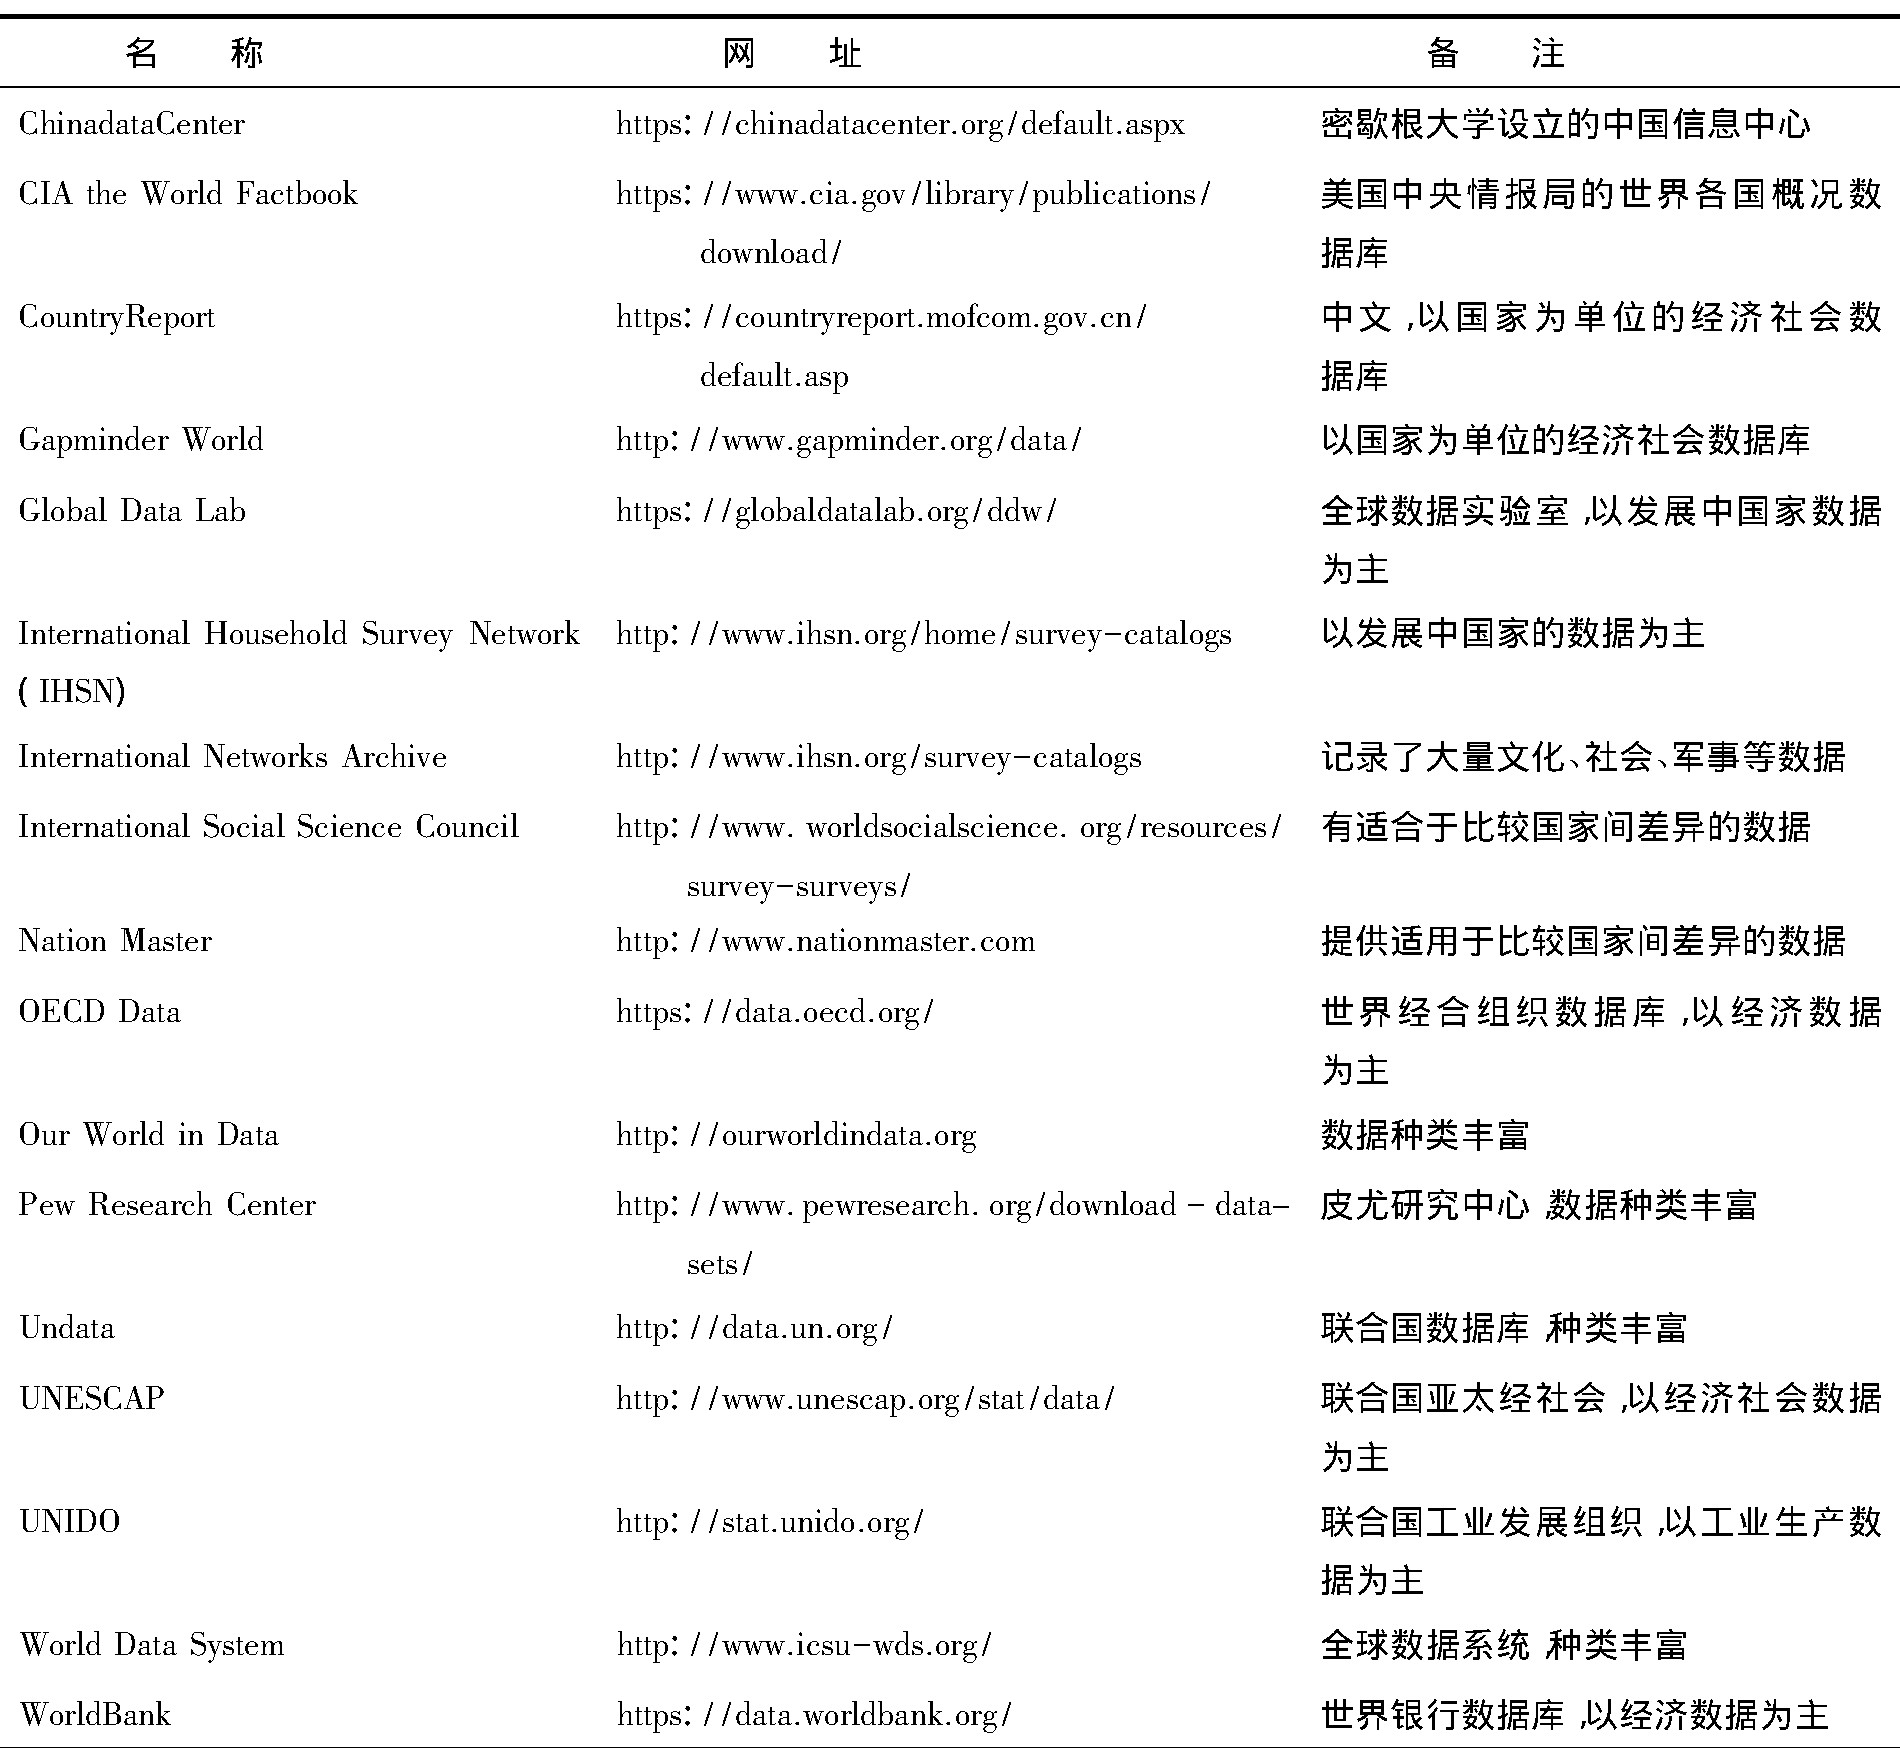
Task: Click the note starting with 中文,以国家为单位
Action: pyautogui.click(x=1601, y=346)
